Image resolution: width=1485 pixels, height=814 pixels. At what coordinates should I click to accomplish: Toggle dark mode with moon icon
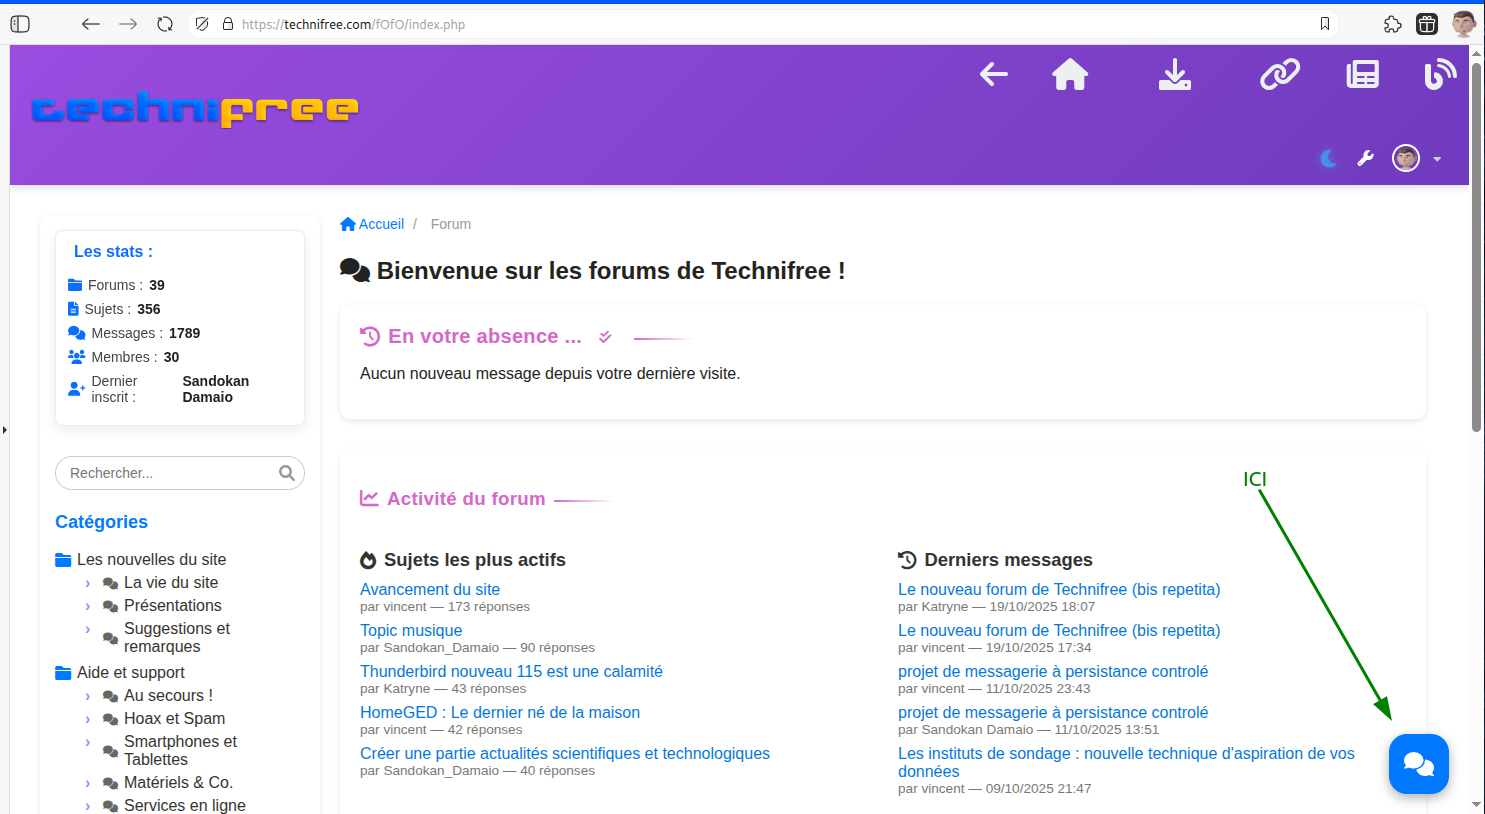[x=1328, y=159]
